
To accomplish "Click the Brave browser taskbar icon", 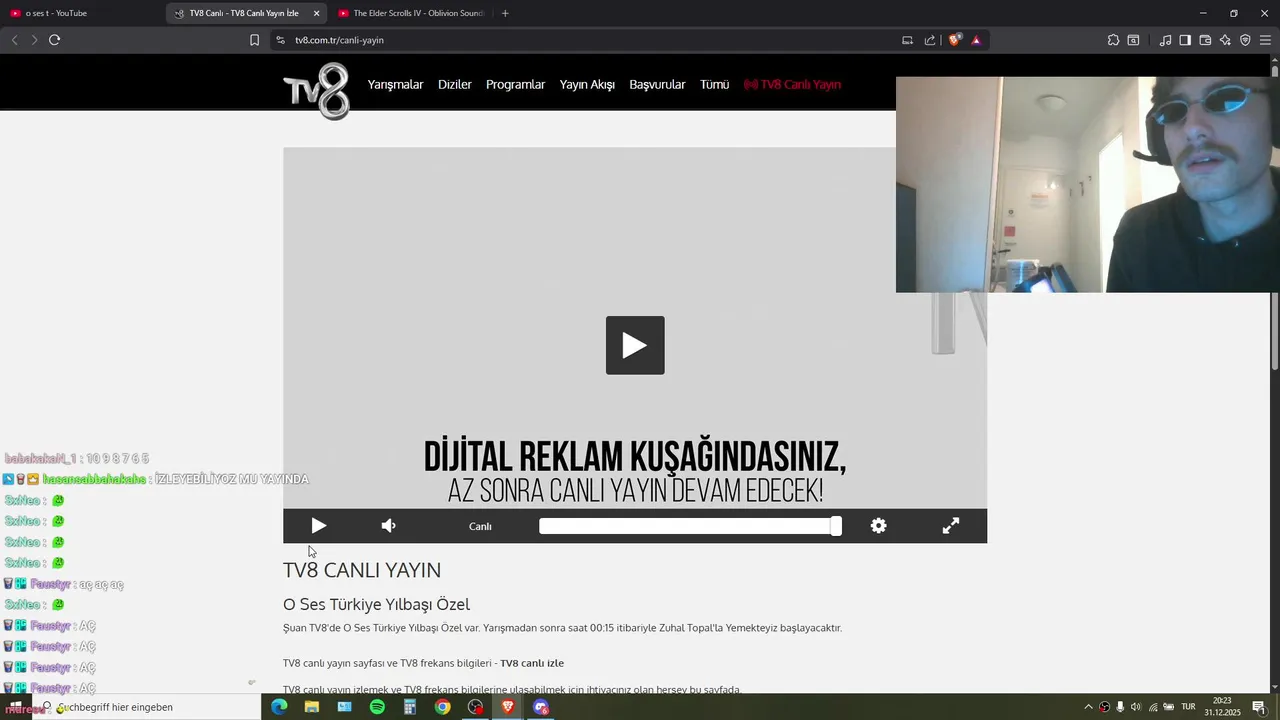I will click(508, 707).
